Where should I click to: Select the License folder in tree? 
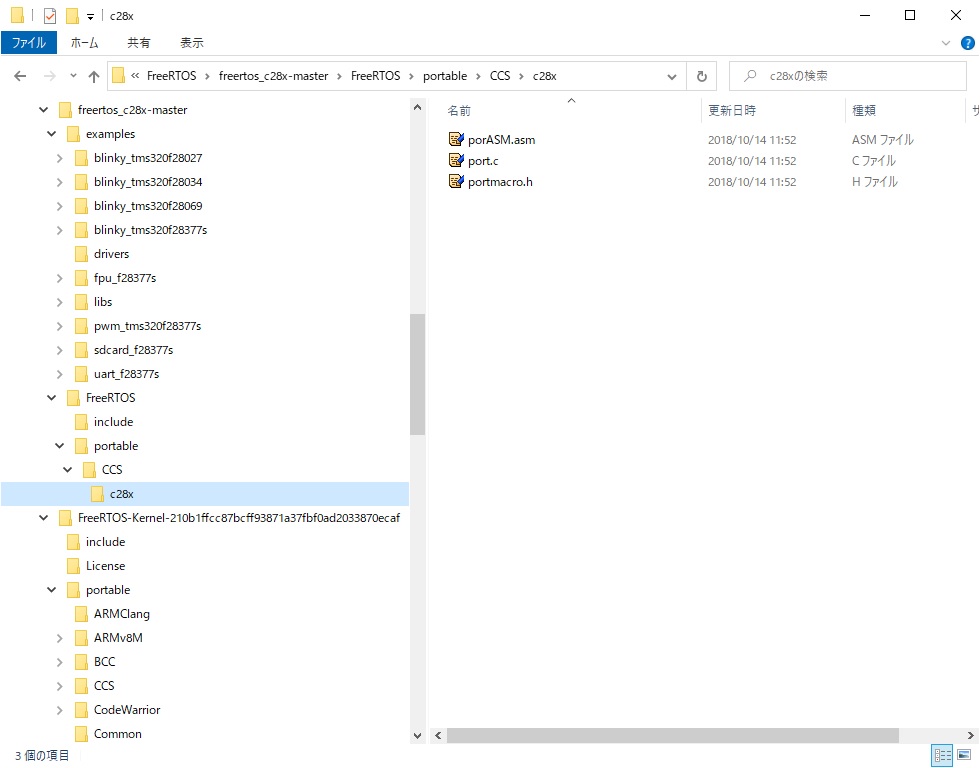pos(105,566)
